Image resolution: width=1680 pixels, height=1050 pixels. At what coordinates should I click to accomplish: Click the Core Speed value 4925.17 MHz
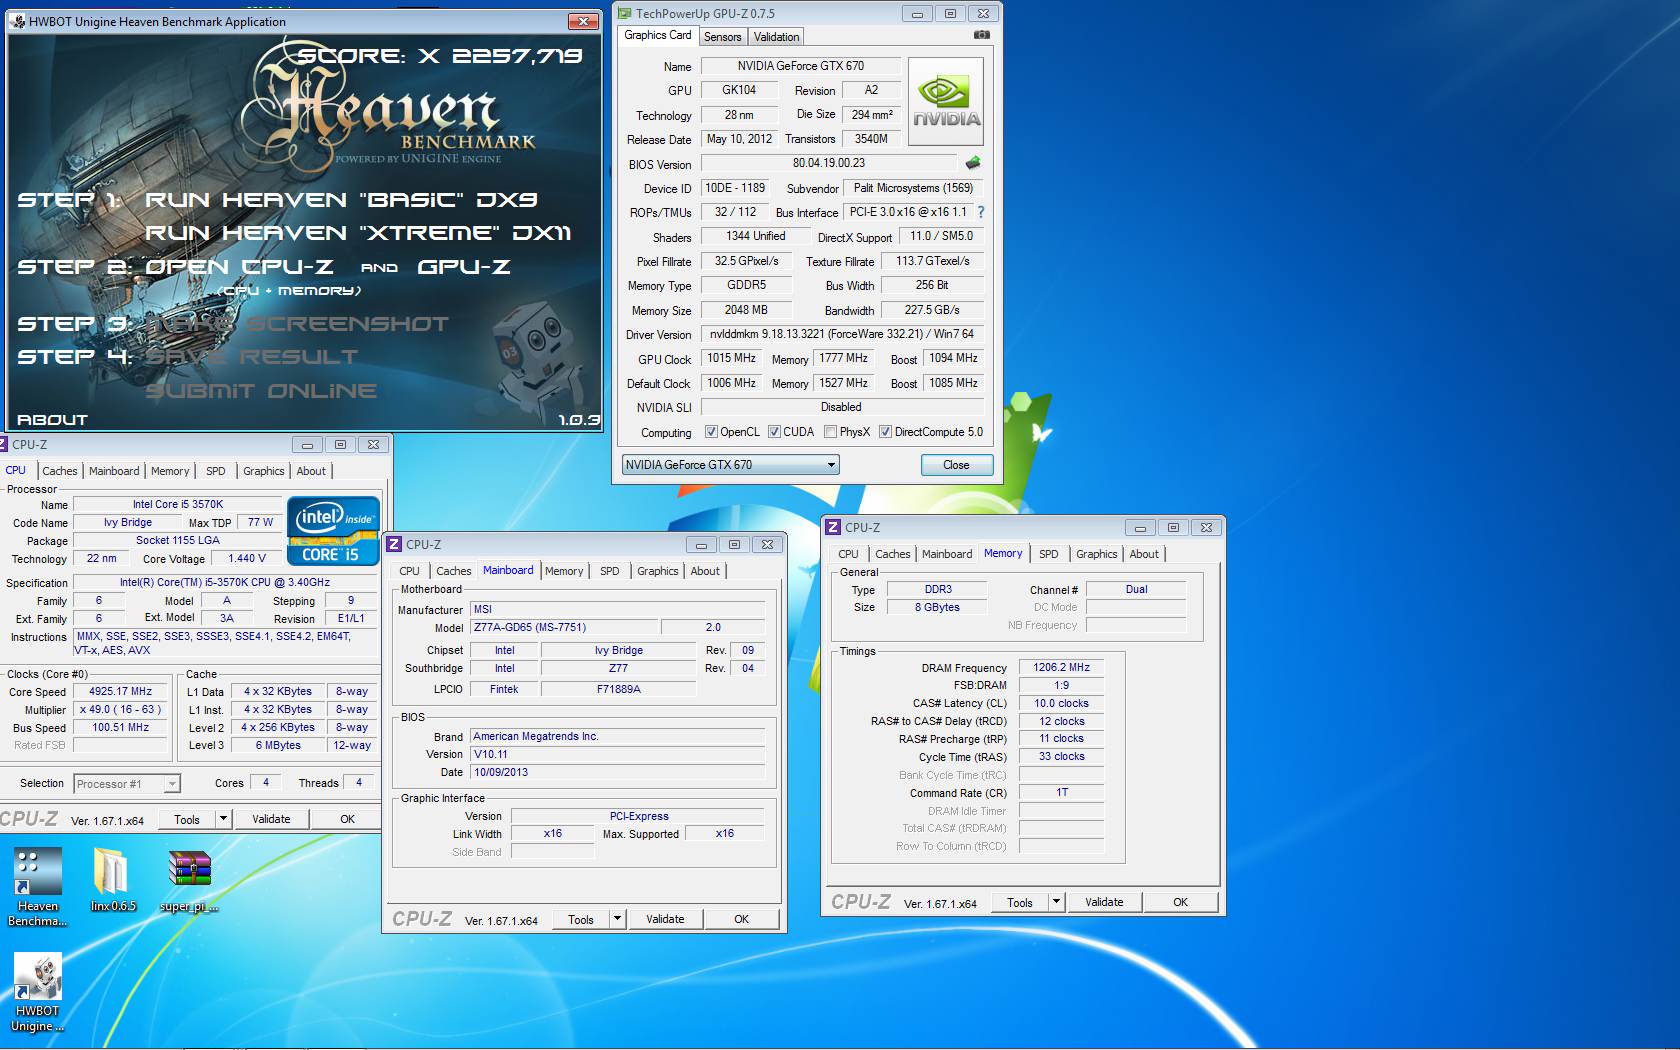click(120, 691)
